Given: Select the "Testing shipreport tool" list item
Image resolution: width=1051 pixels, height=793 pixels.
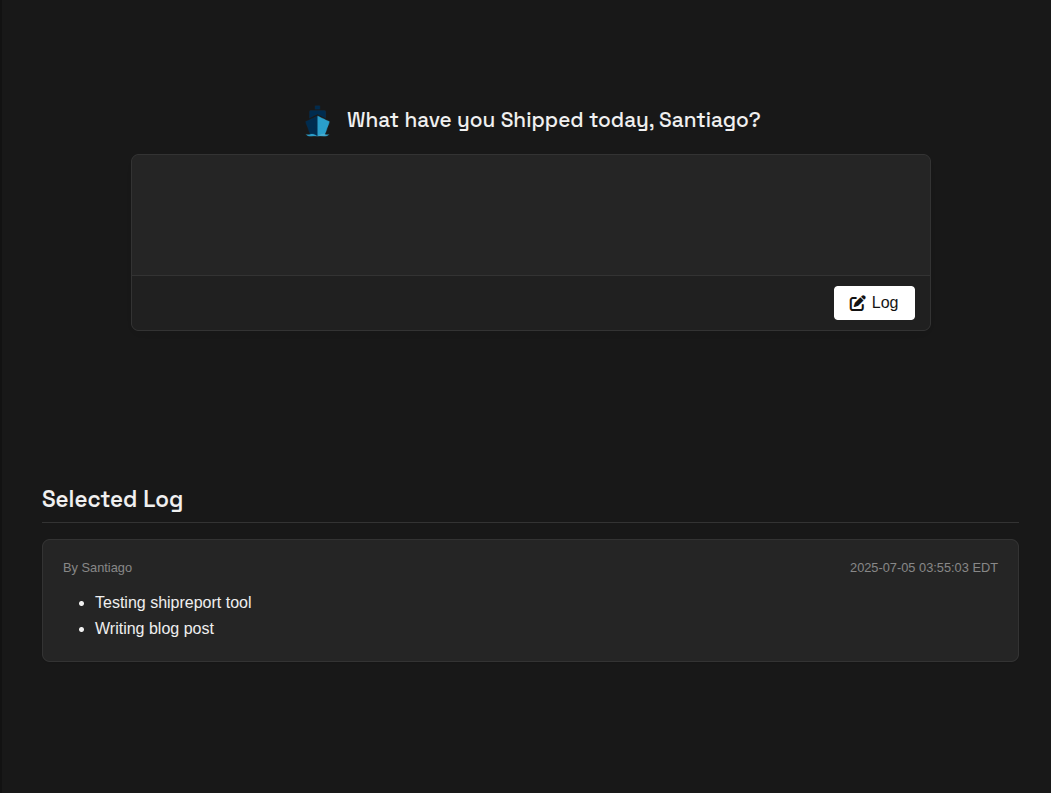Looking at the screenshot, I should point(173,603).
